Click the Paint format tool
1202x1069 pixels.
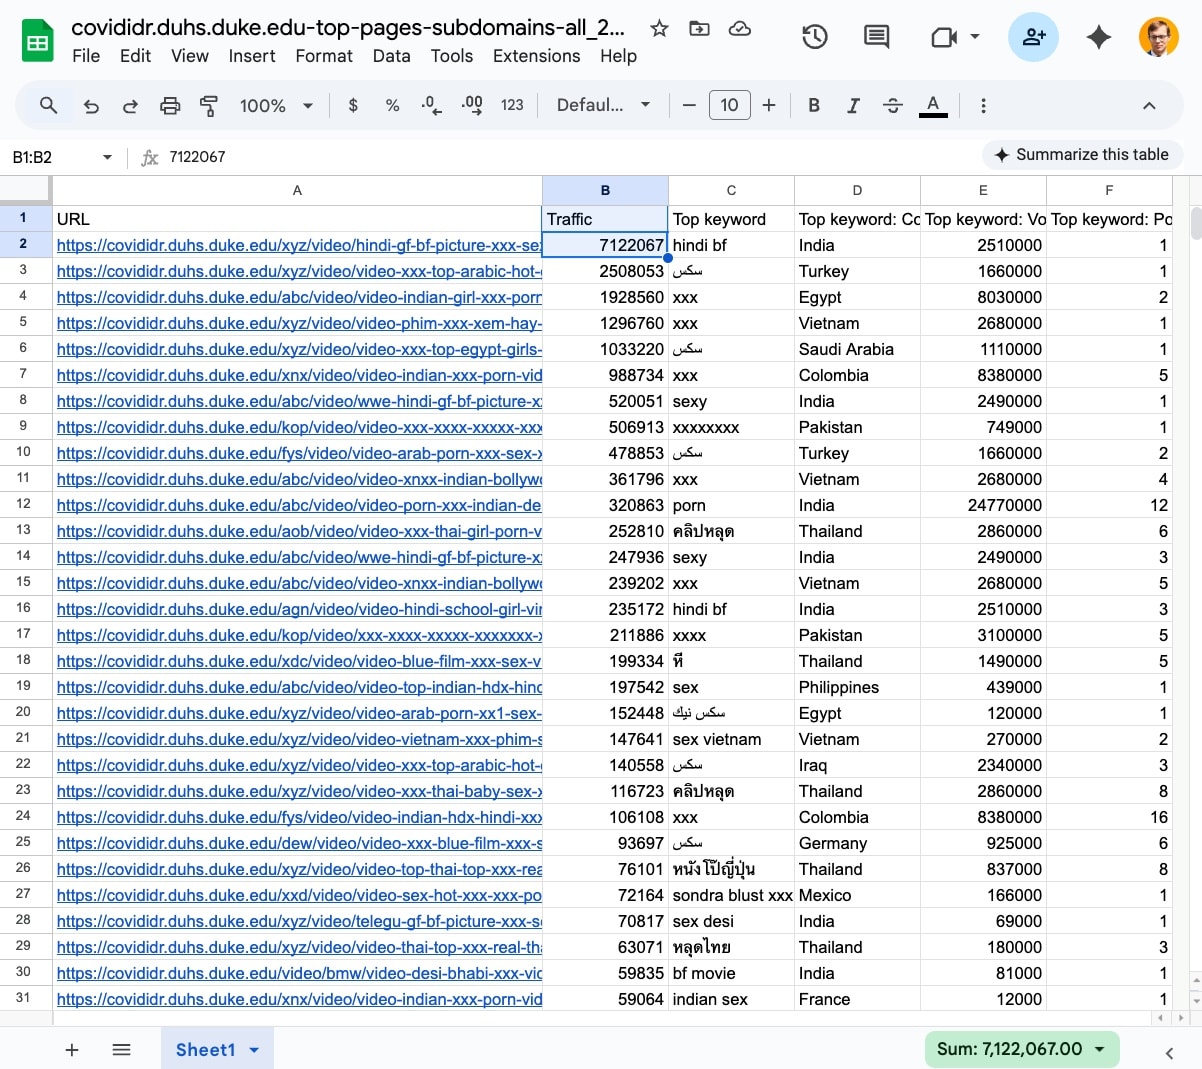coord(209,105)
